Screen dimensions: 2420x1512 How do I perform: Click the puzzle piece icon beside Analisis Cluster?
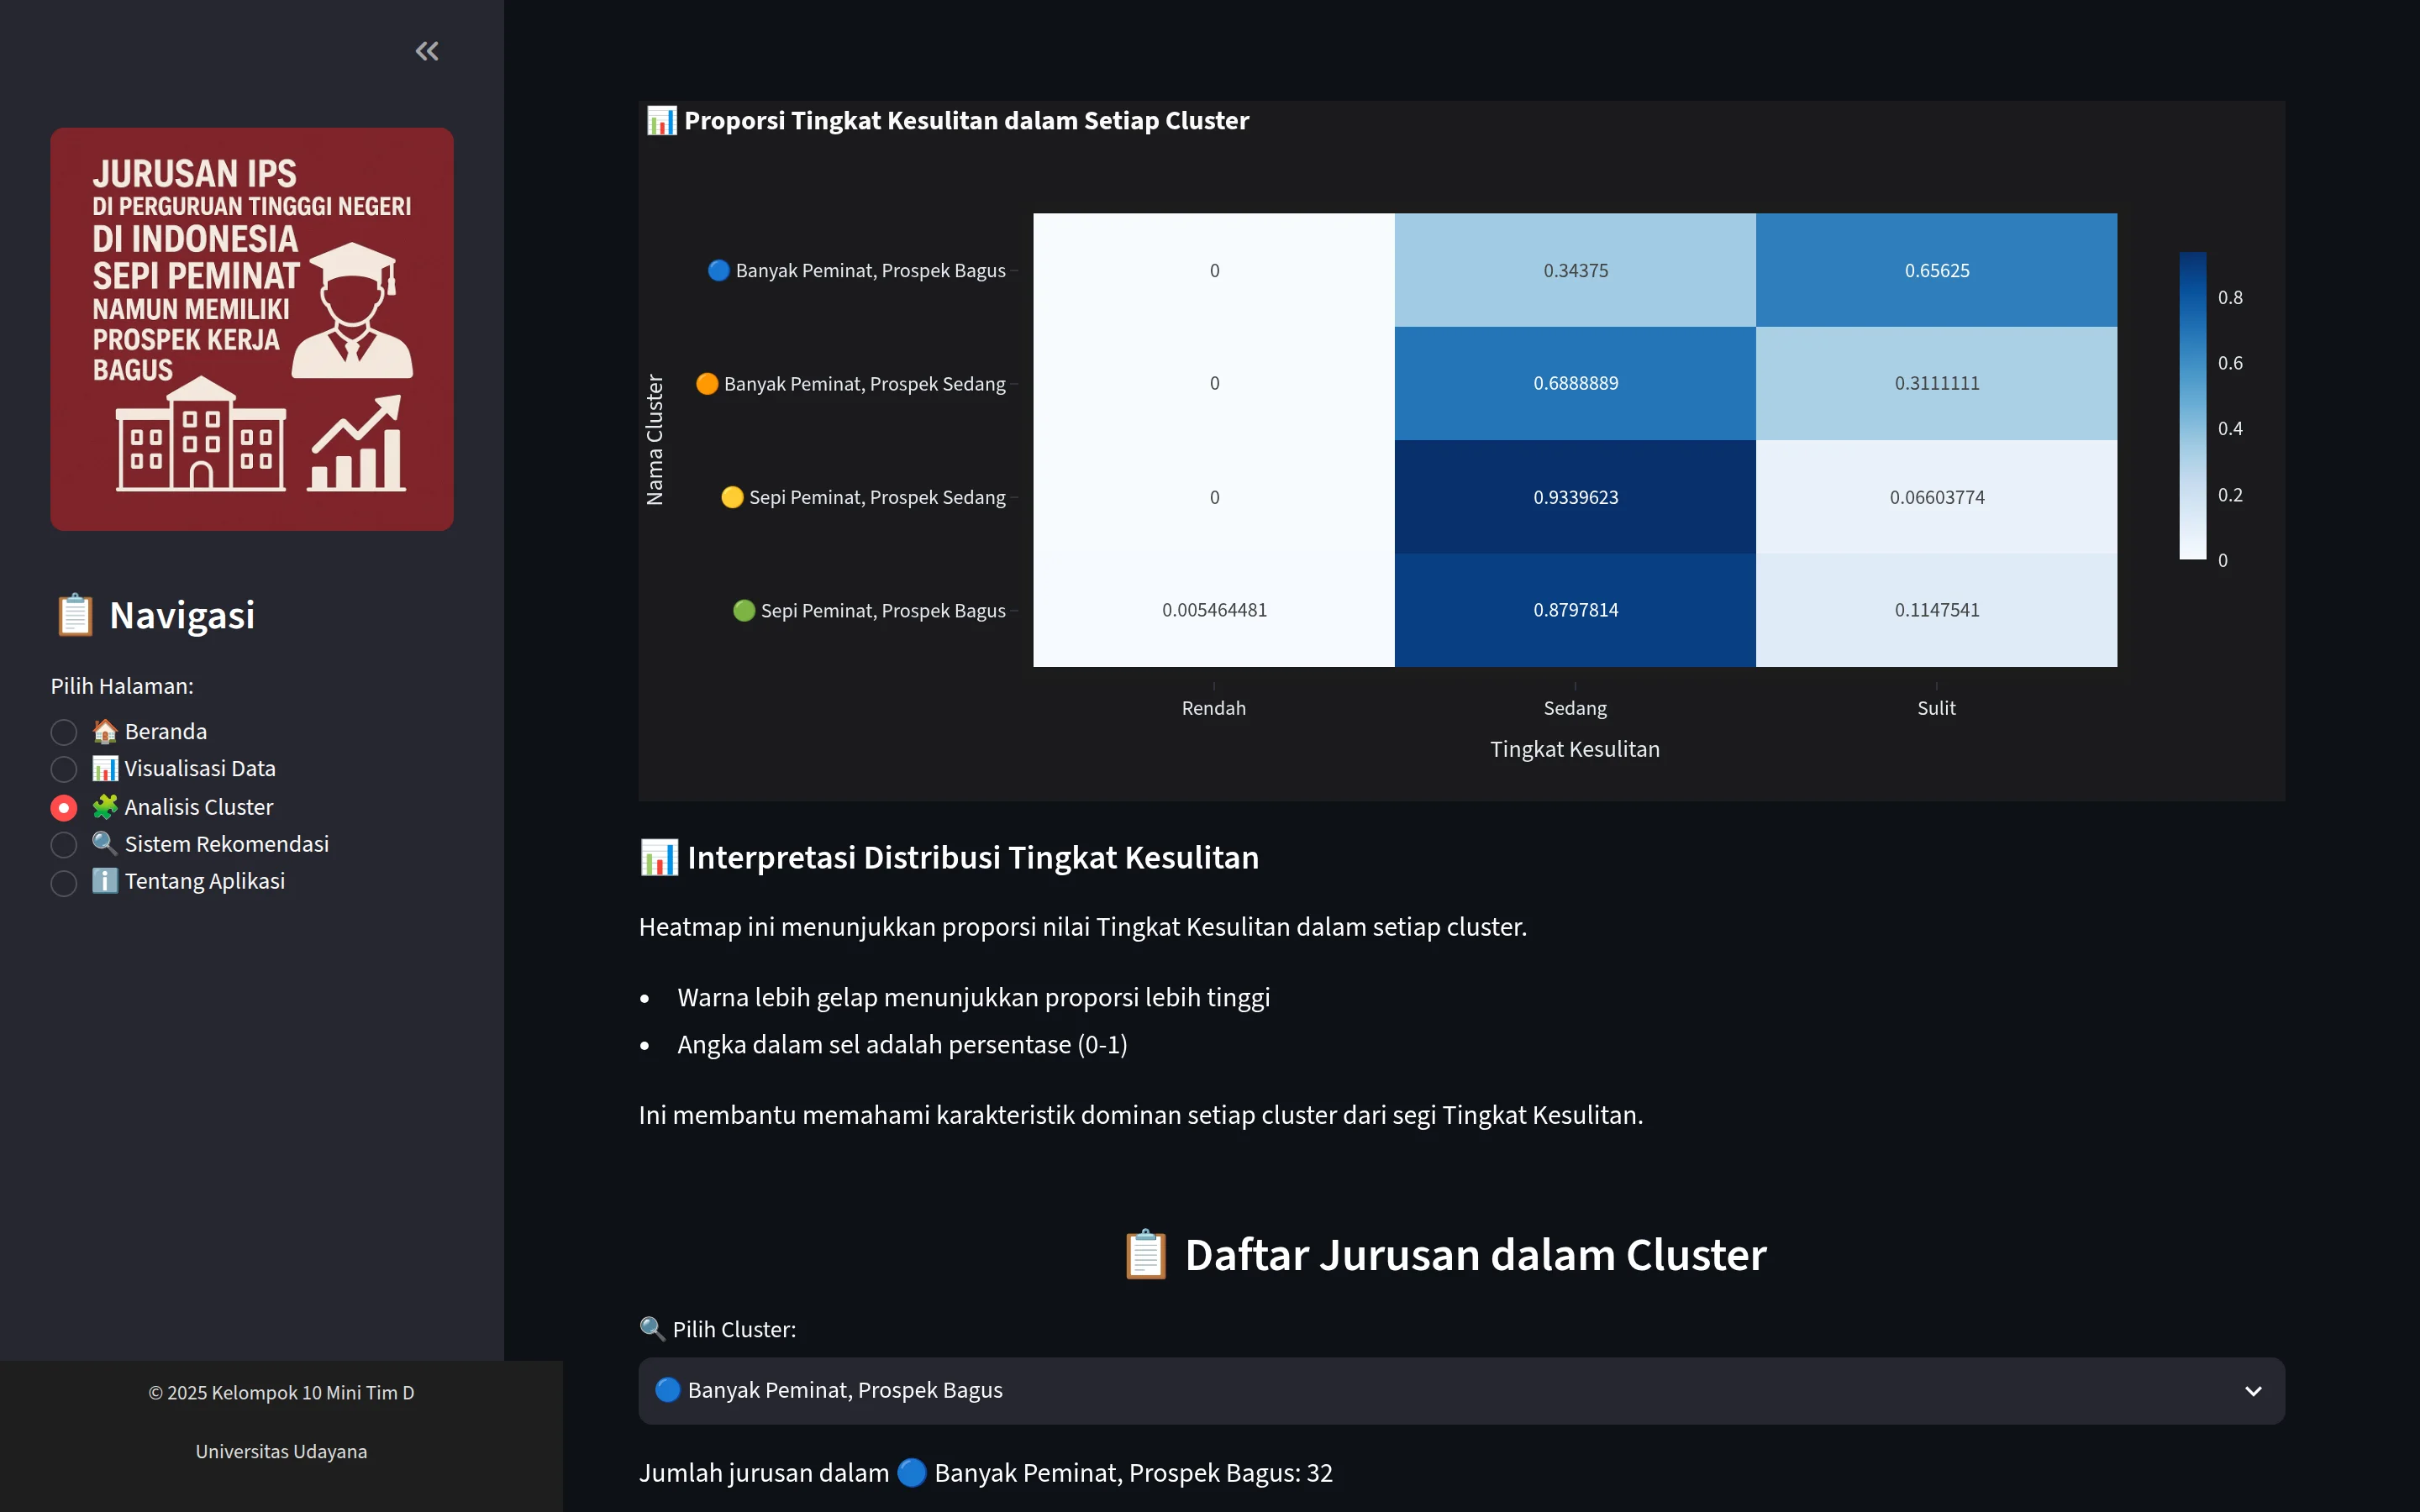pos(105,807)
